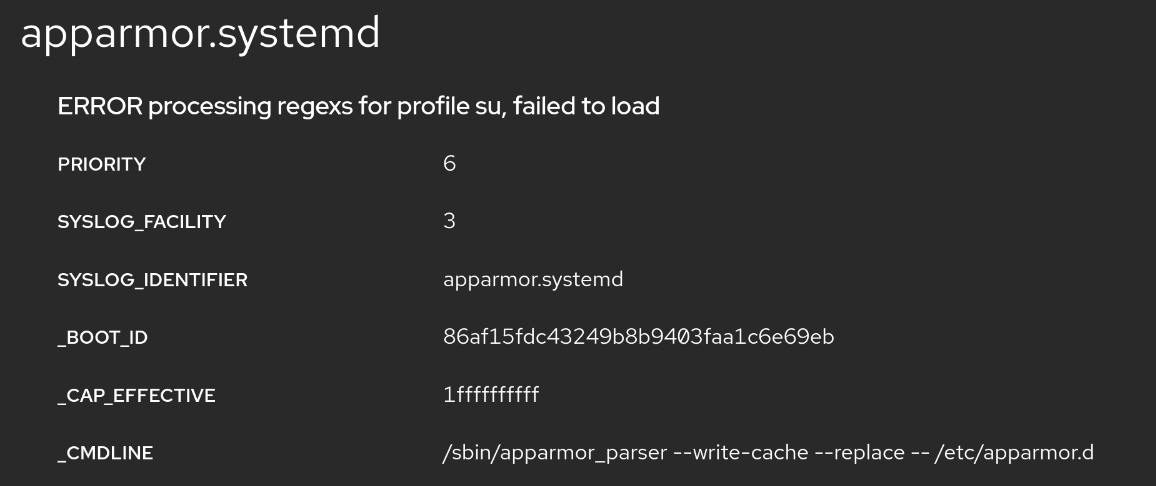1156x486 pixels.
Task: Select the 1ffffffffff capability value
Action: pos(491,395)
